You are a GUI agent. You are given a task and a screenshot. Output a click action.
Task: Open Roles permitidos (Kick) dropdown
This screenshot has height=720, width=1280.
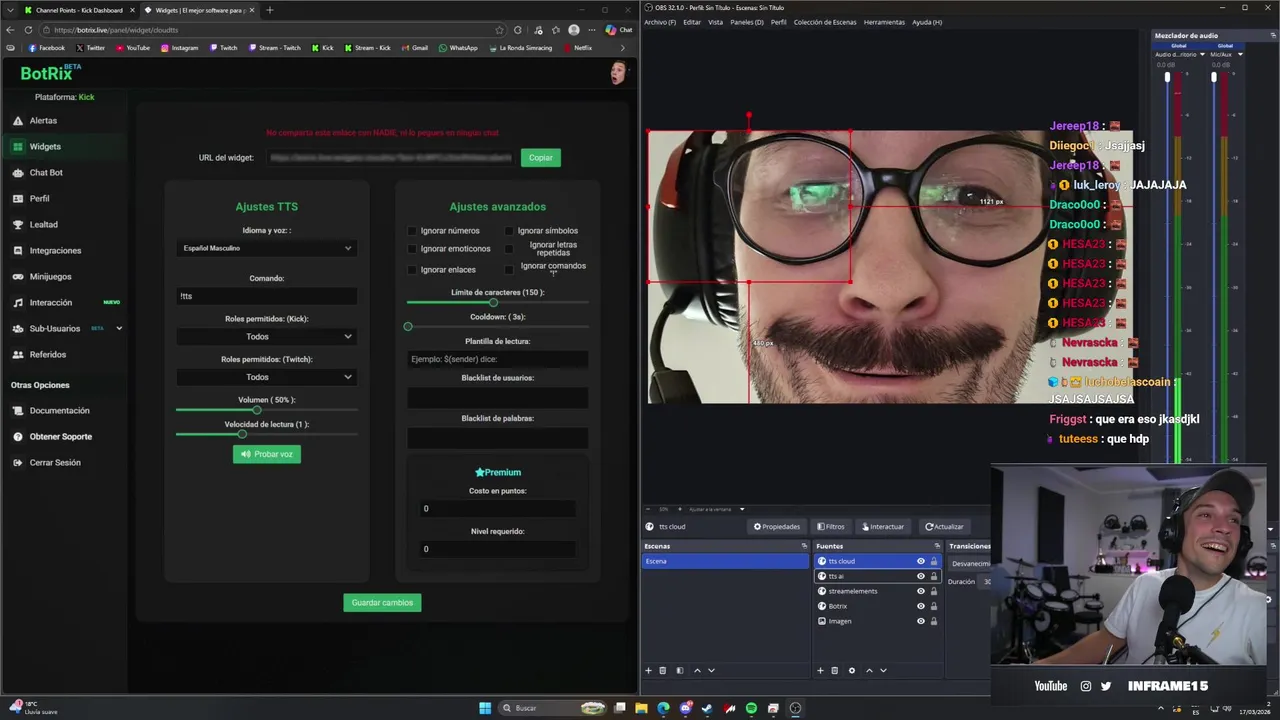(x=267, y=337)
